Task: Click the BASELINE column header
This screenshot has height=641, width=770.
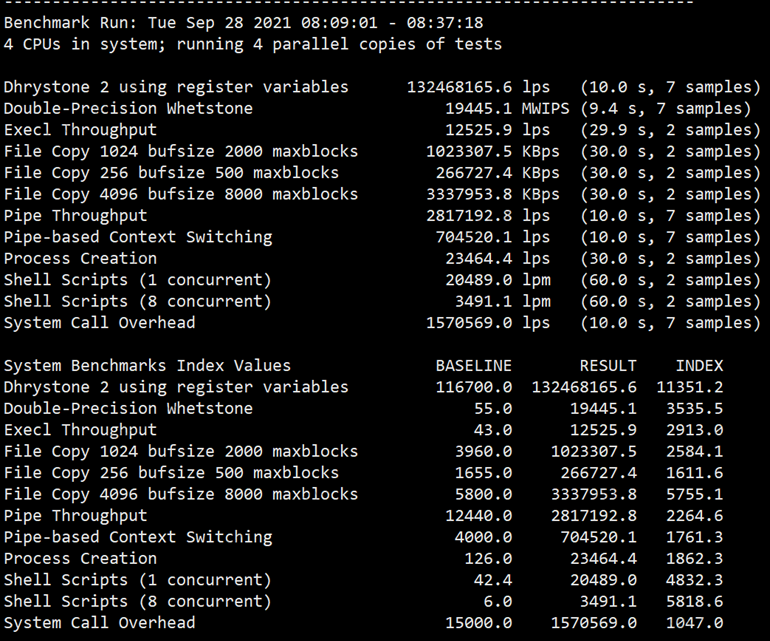Action: 473,366
